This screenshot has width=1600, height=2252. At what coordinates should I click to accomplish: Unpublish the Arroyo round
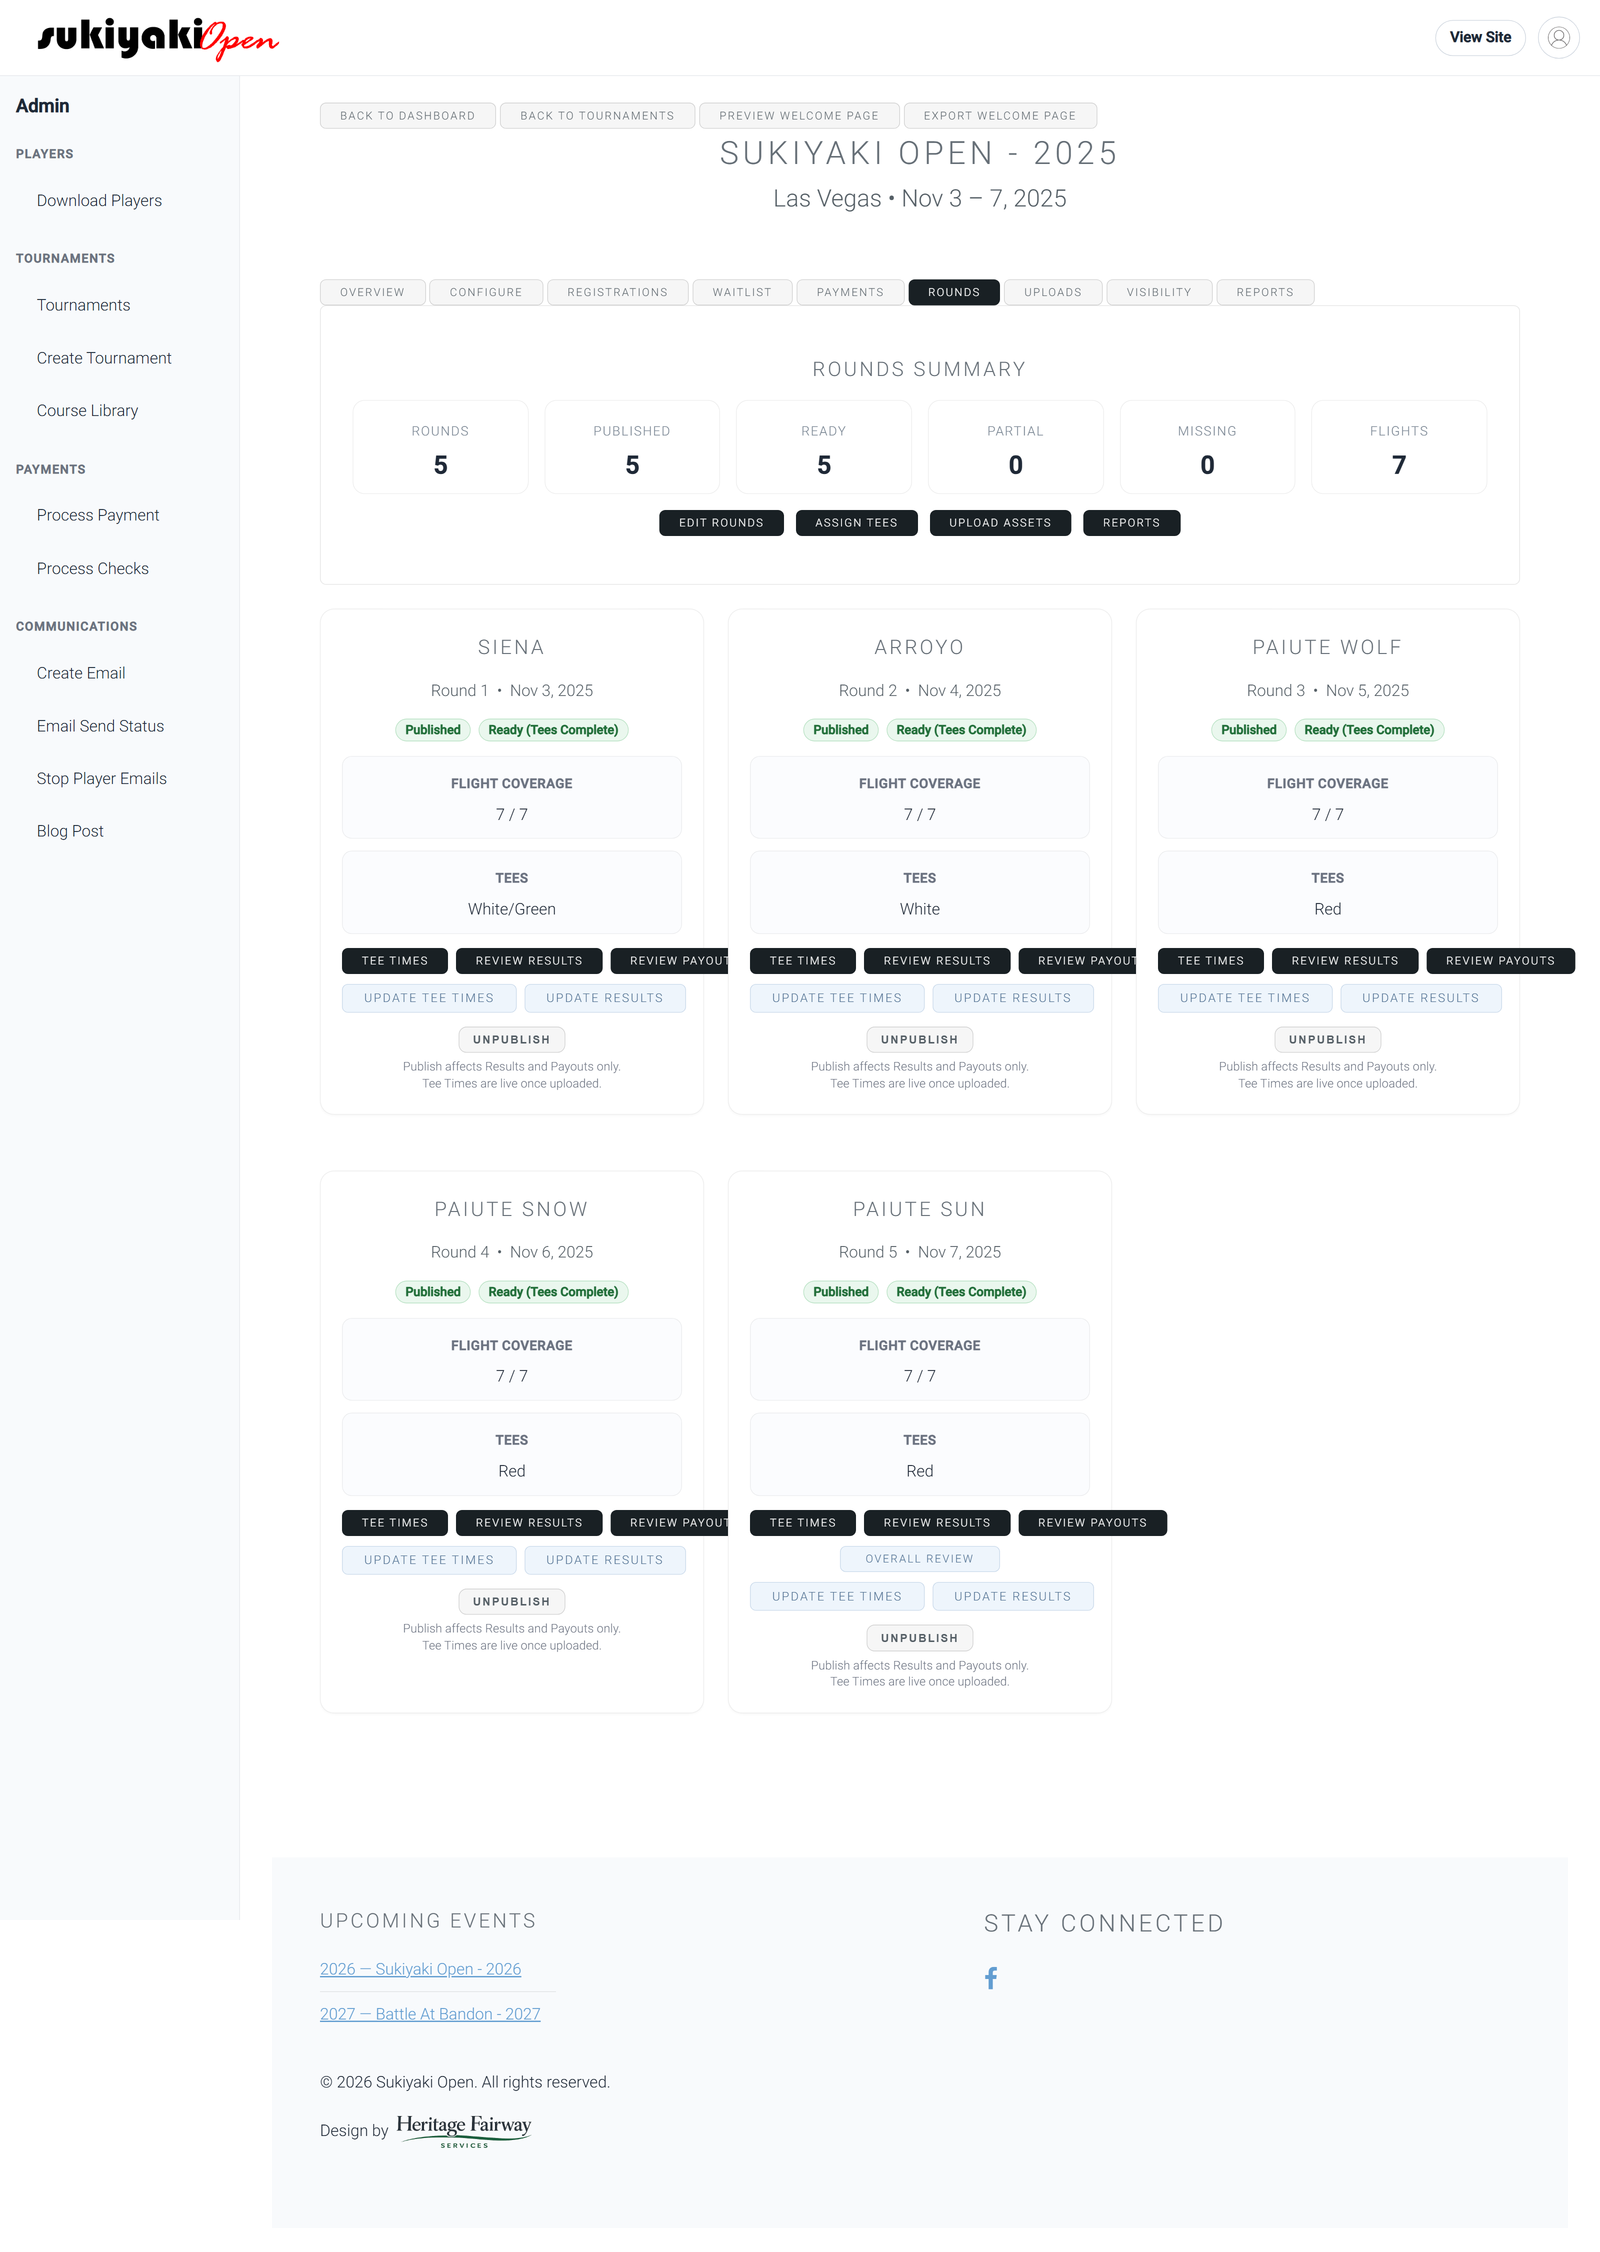coord(920,1040)
